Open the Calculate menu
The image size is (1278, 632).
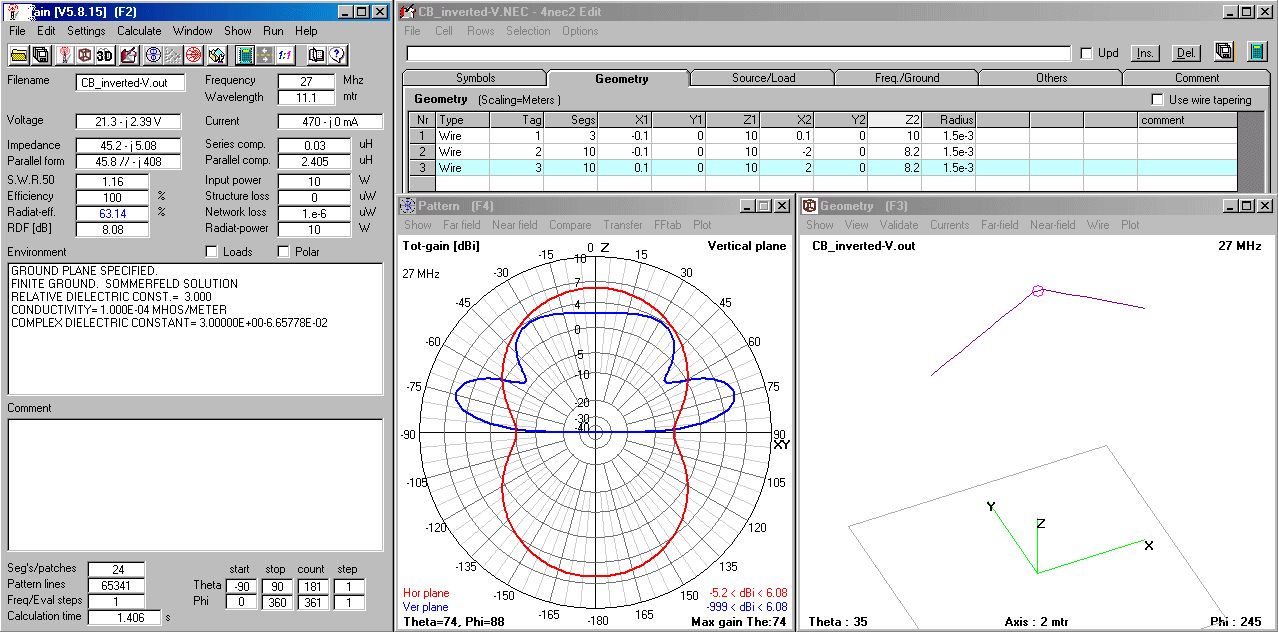click(x=139, y=31)
